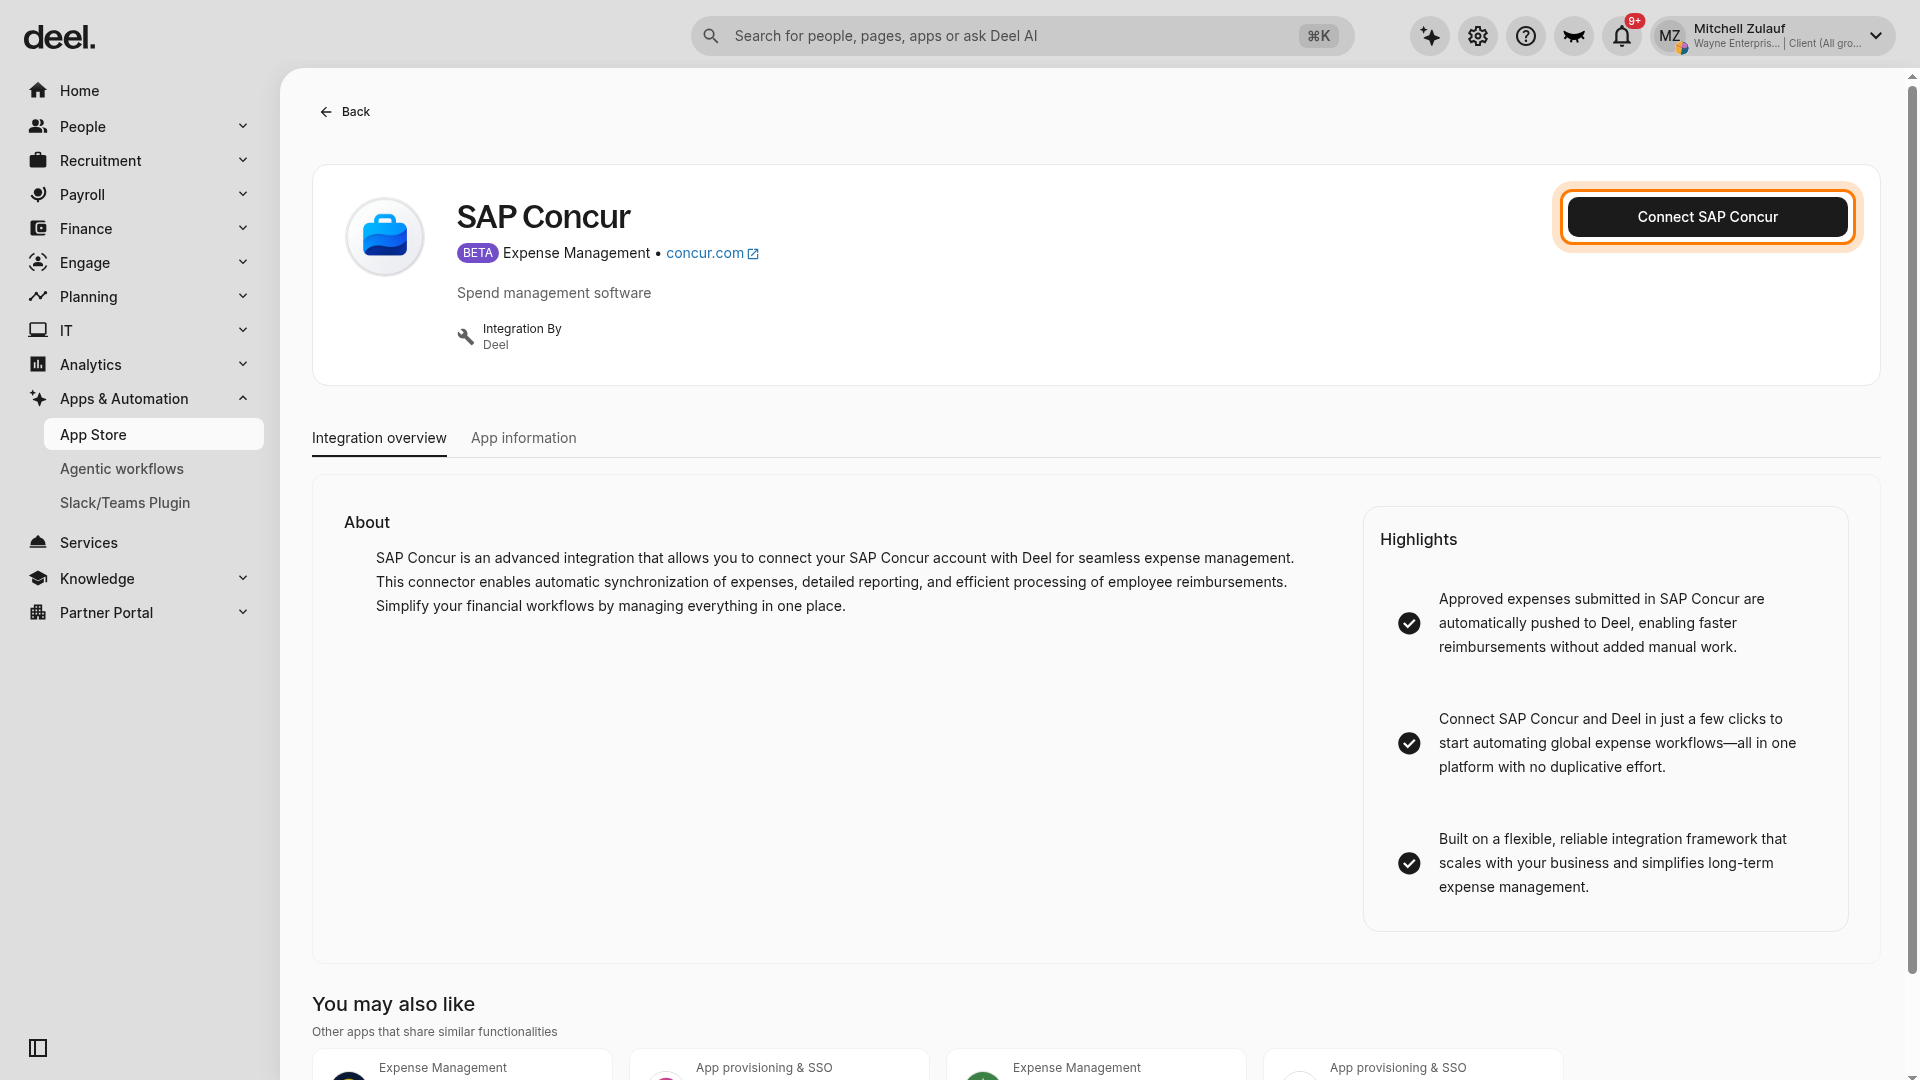This screenshot has height=1080, width=1920.
Task: Go Back to the previous page
Action: pos(345,112)
